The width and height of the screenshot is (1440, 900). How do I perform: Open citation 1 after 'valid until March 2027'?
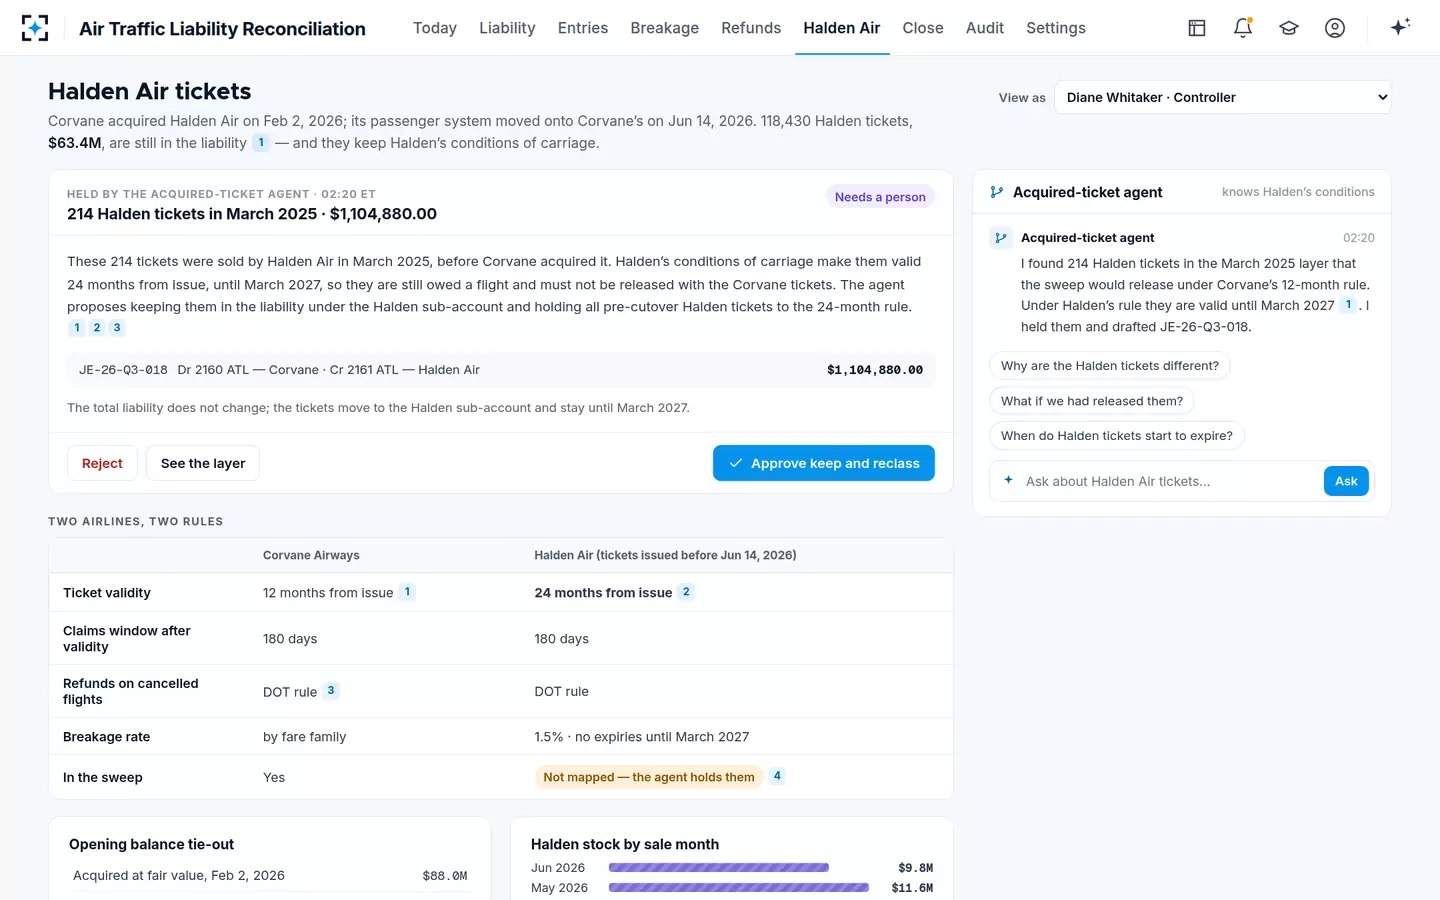coord(1348,305)
